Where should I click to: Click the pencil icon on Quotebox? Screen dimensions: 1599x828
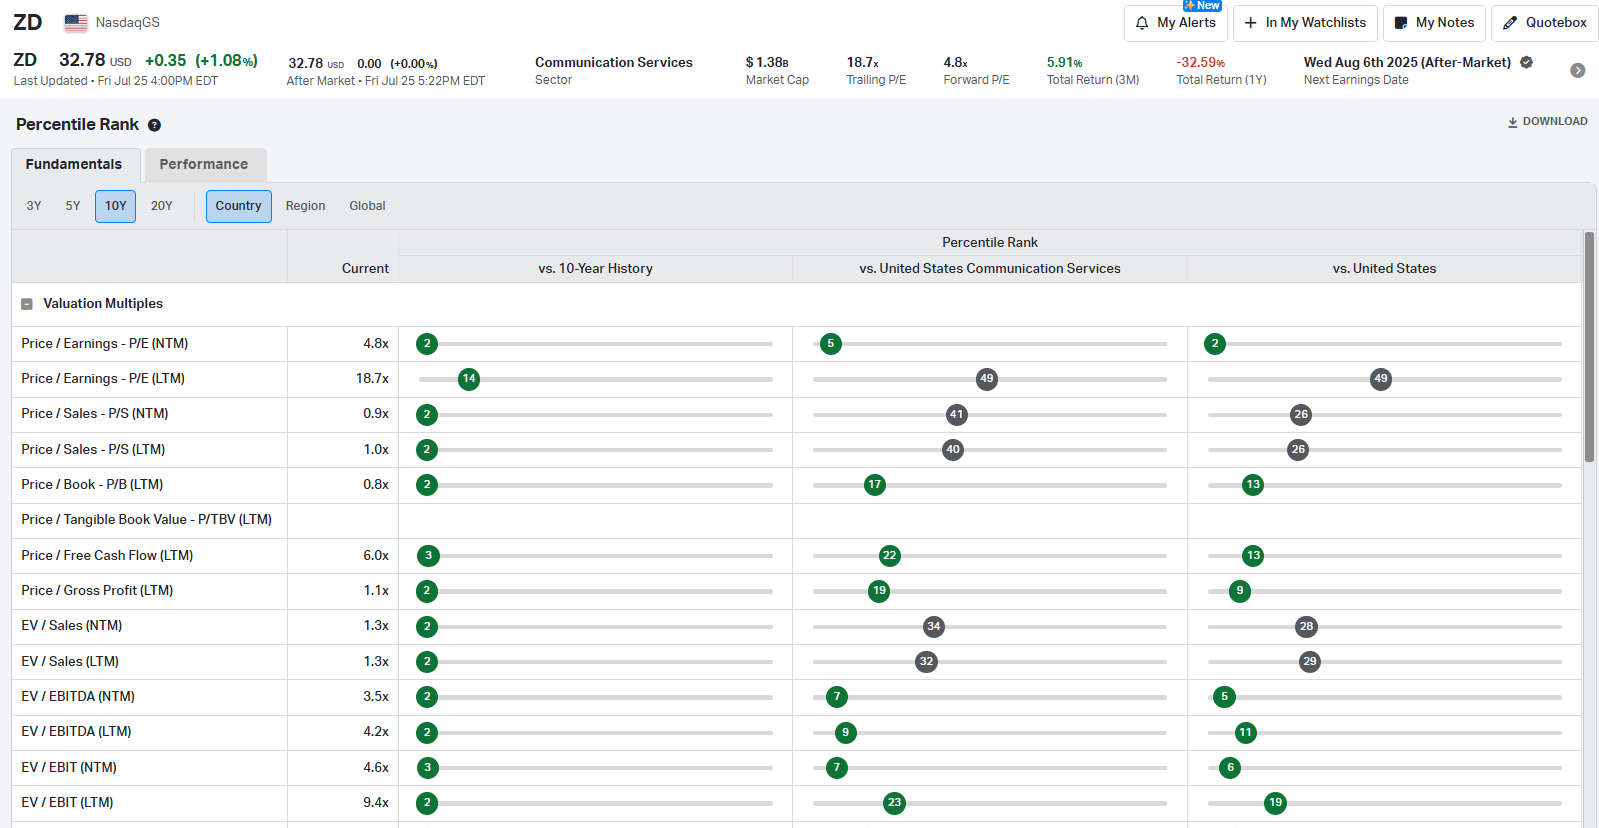point(1510,22)
